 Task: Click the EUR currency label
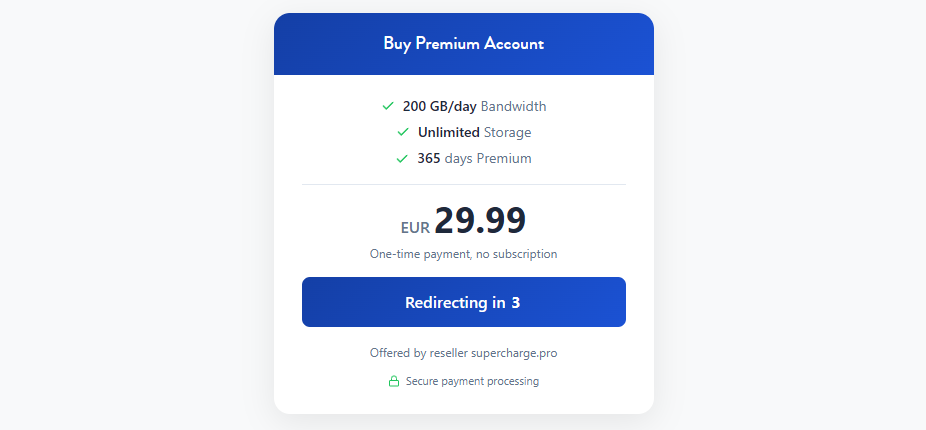tap(415, 228)
